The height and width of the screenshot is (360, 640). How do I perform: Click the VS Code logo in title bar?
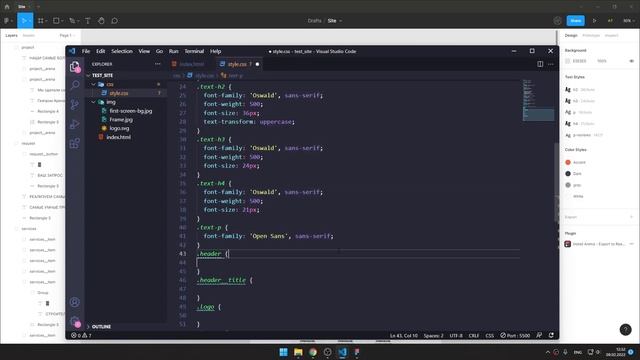point(72,51)
